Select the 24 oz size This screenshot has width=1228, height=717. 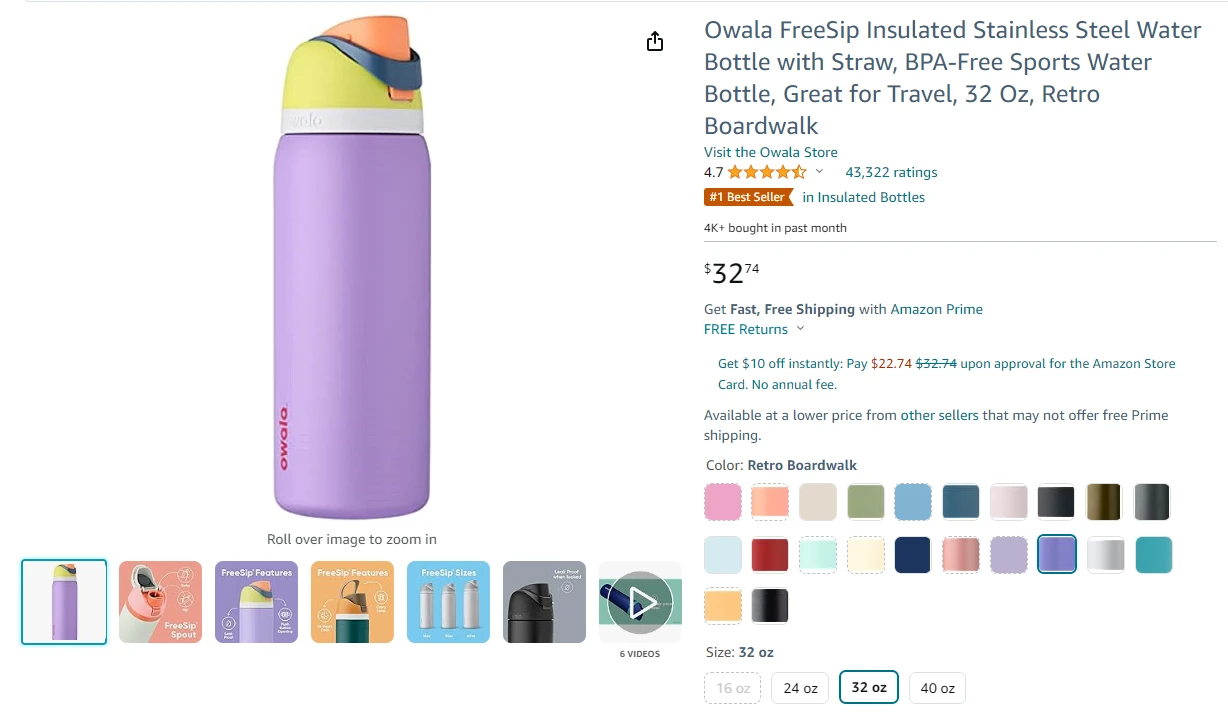pyautogui.click(x=799, y=687)
